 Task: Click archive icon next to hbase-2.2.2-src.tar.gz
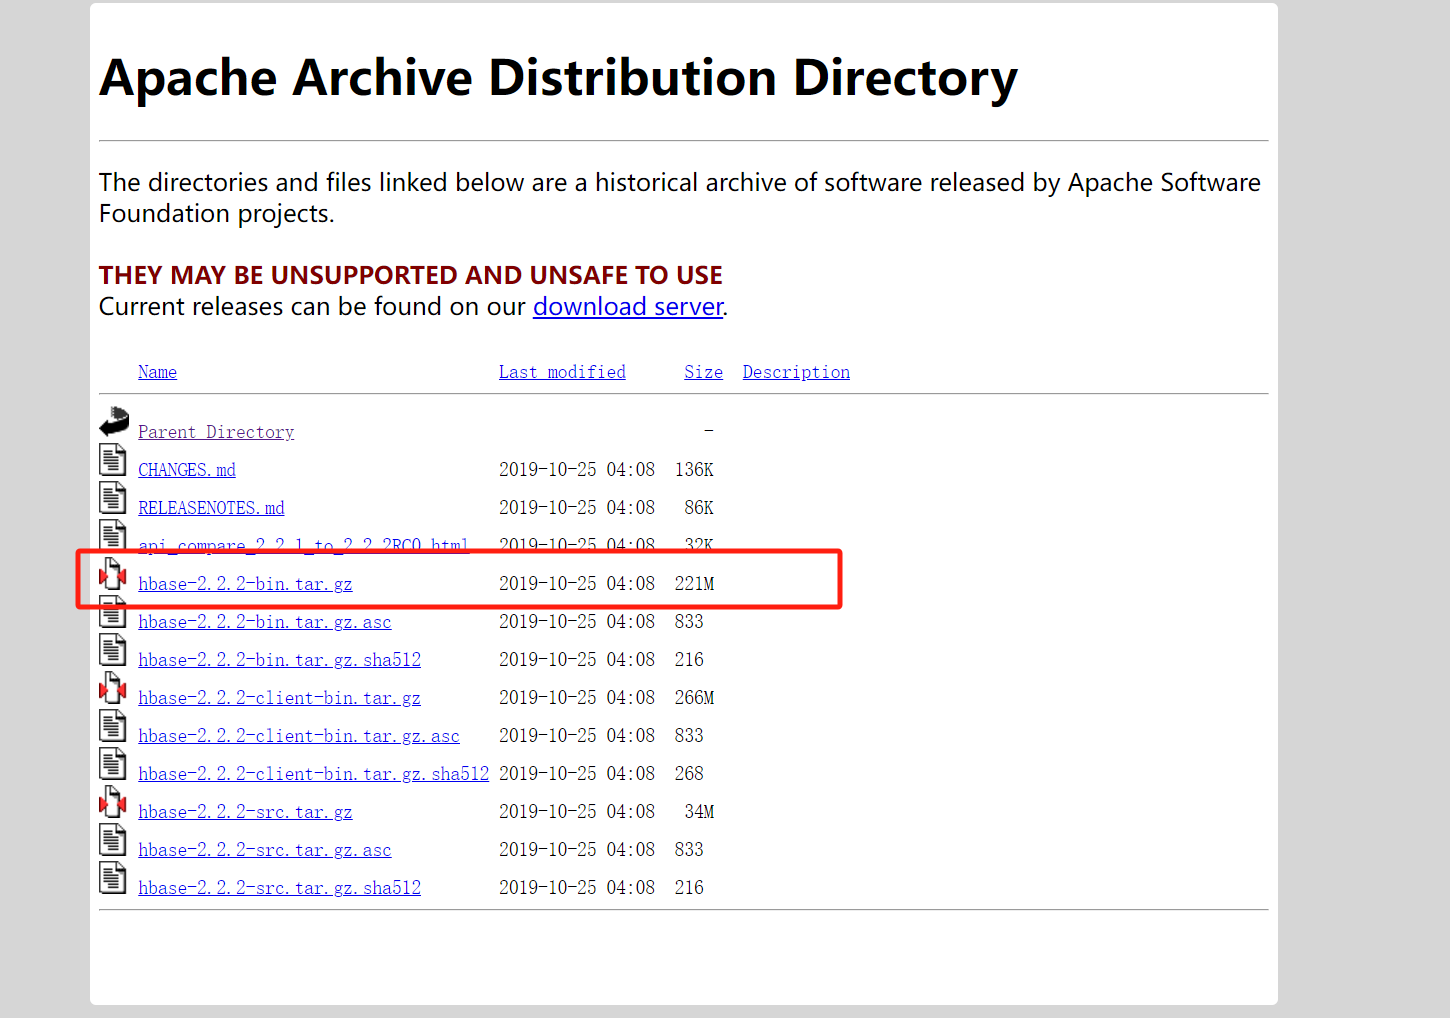click(x=113, y=801)
